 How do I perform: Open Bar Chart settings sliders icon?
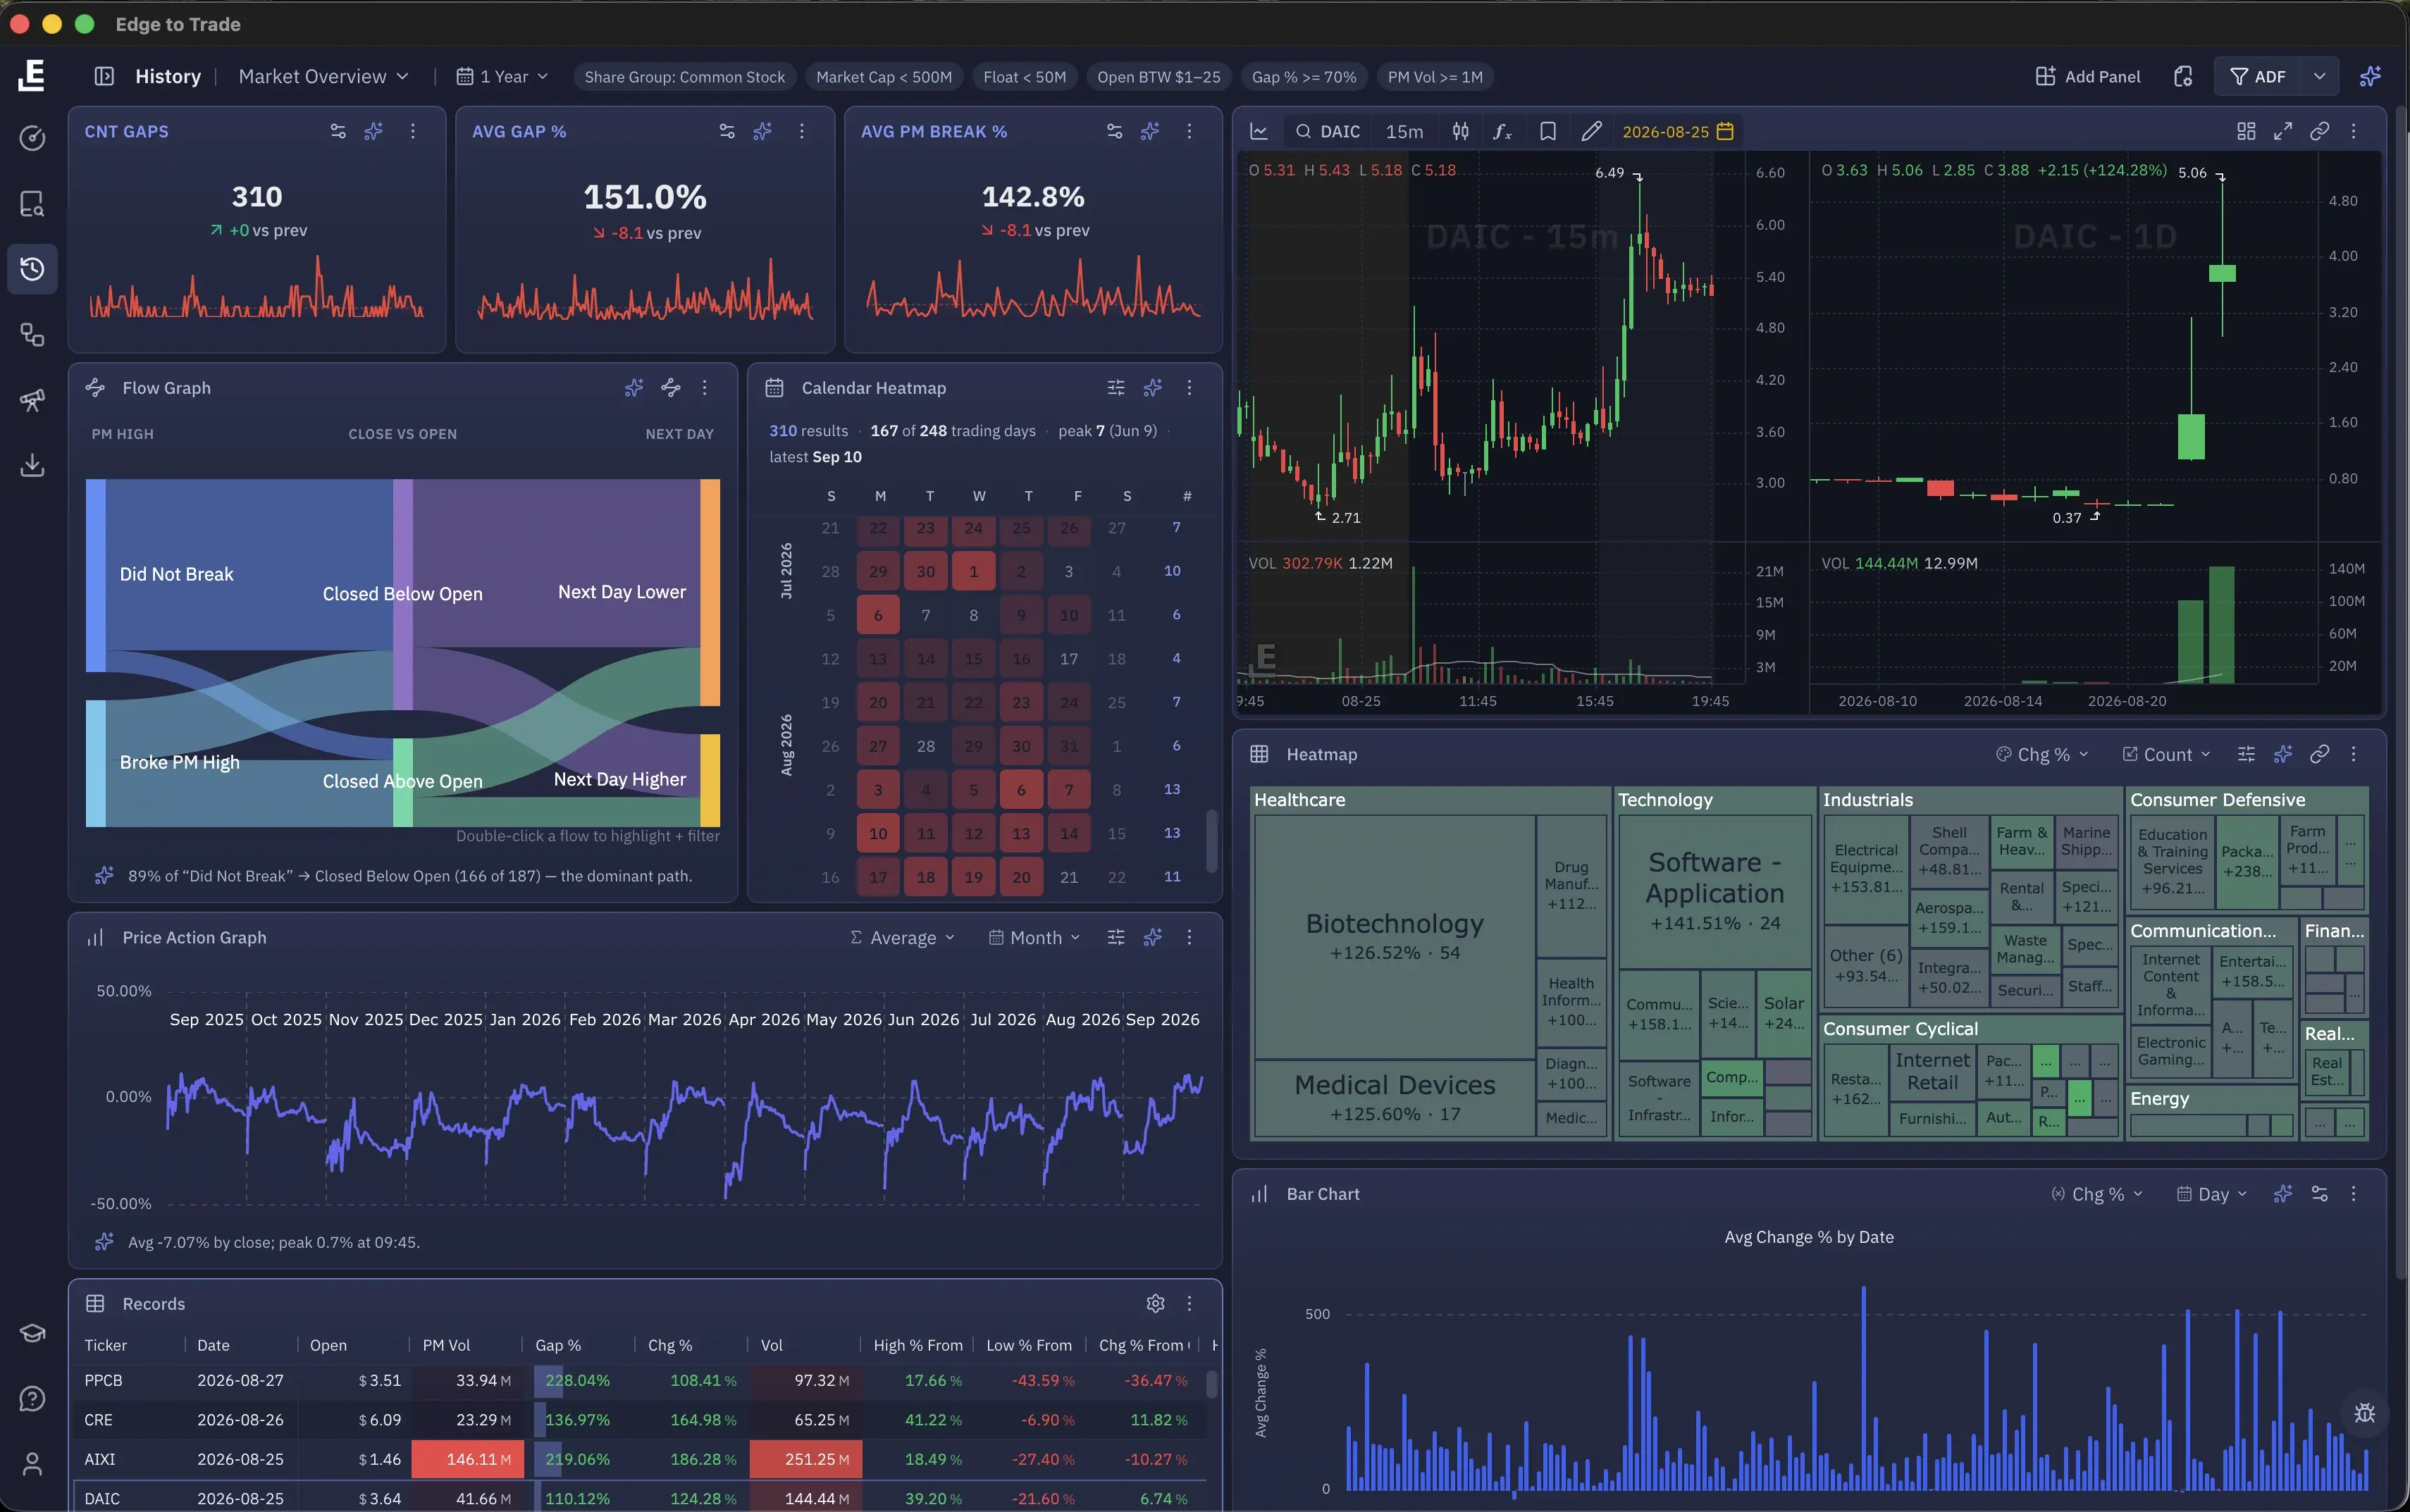(2320, 1193)
